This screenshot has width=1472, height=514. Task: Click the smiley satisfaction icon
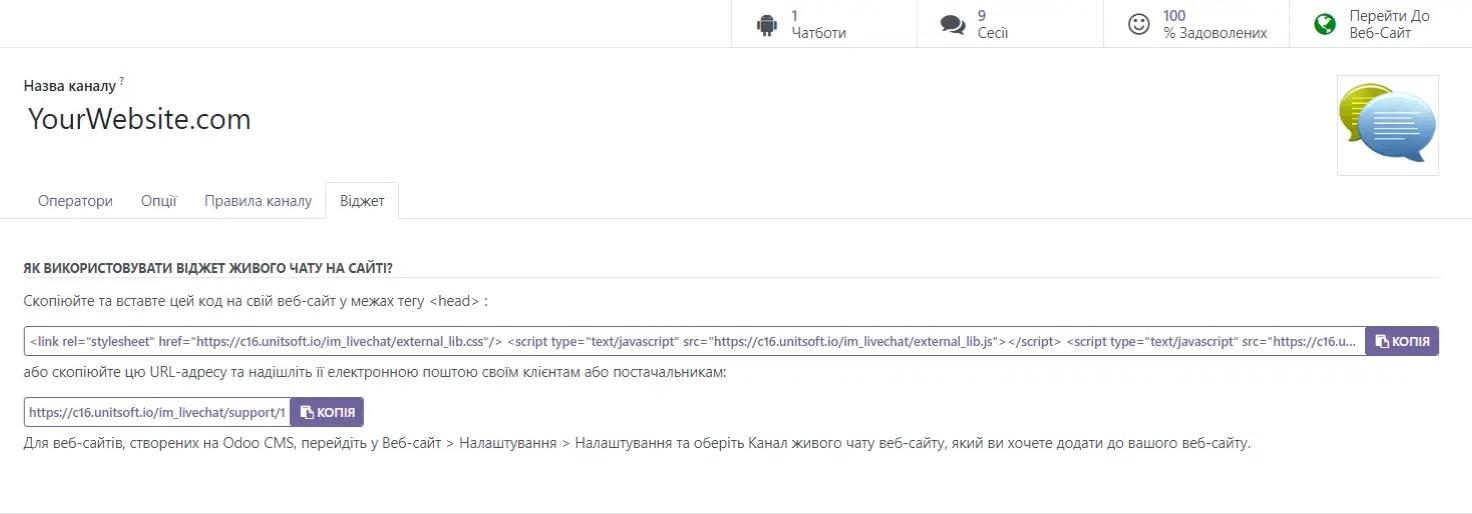coord(1139,24)
